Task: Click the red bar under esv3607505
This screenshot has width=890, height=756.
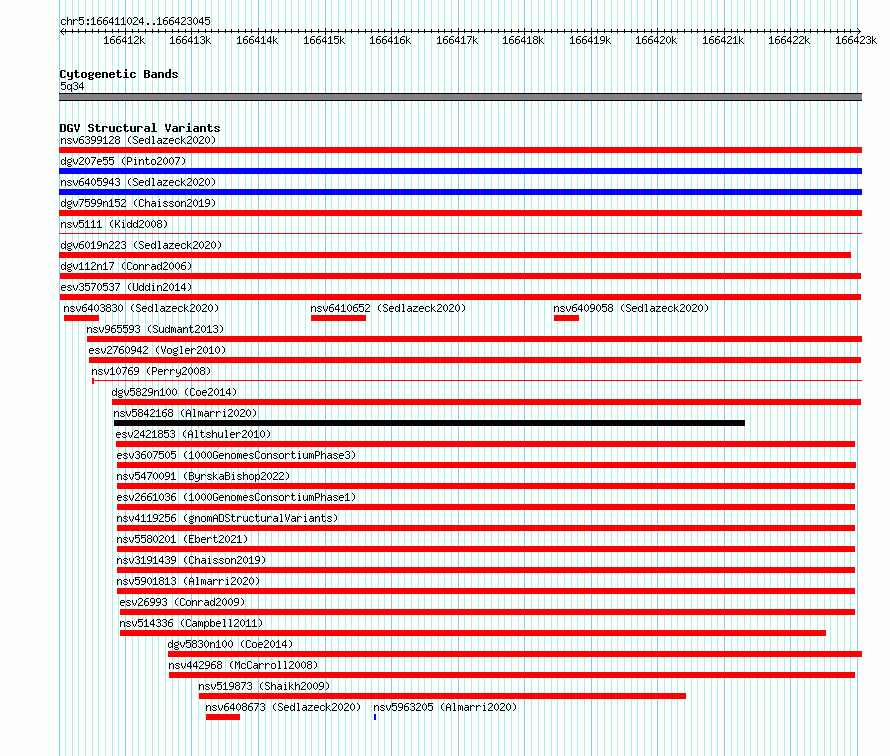Action: (x=486, y=465)
